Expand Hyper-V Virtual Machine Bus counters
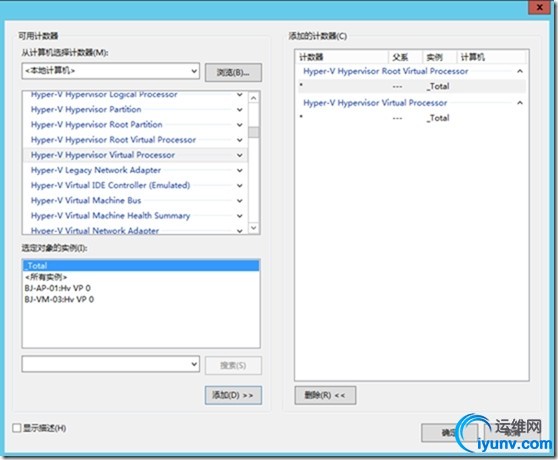 239,201
